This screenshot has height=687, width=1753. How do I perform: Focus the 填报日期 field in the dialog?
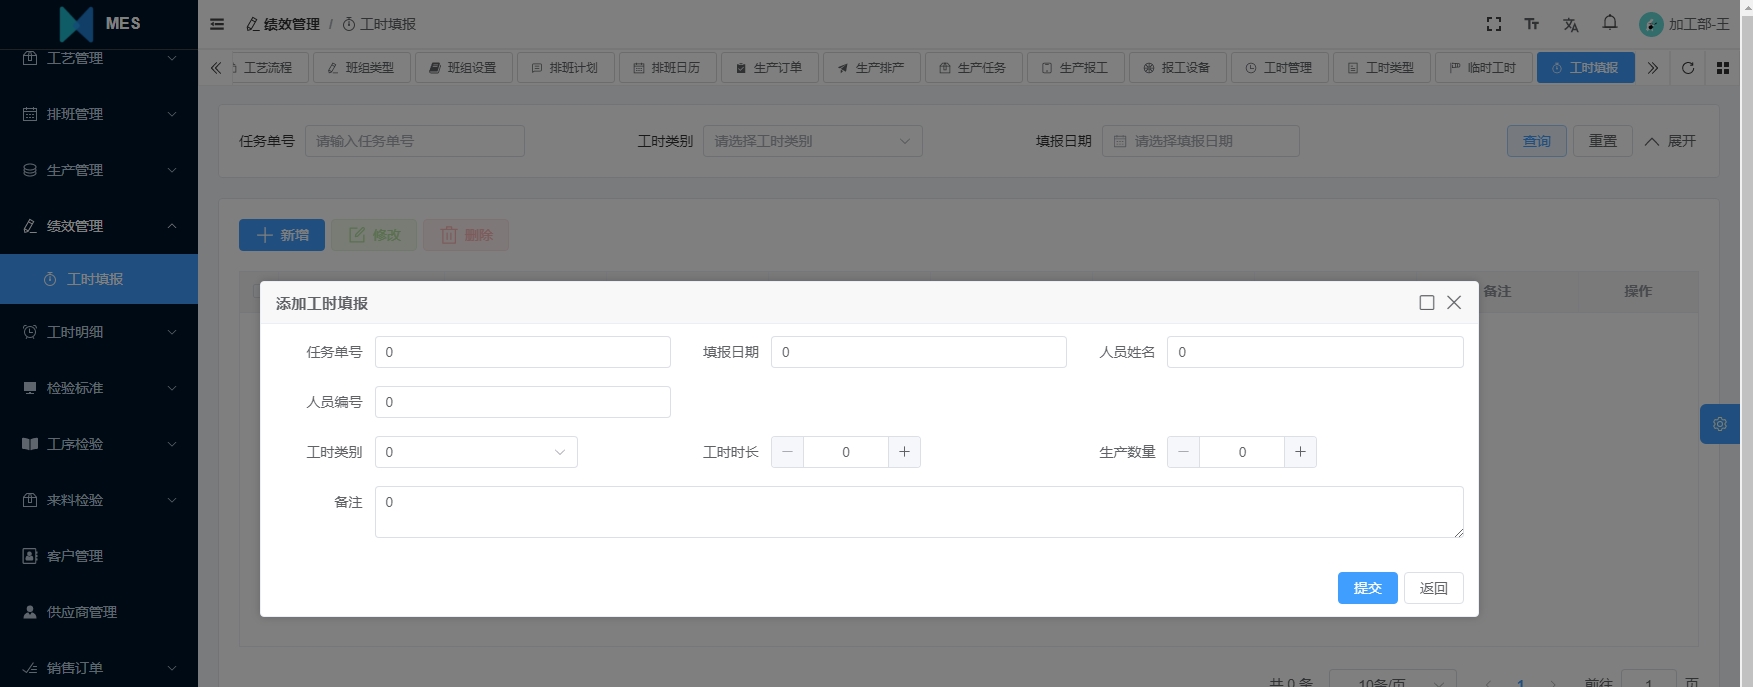tap(919, 352)
